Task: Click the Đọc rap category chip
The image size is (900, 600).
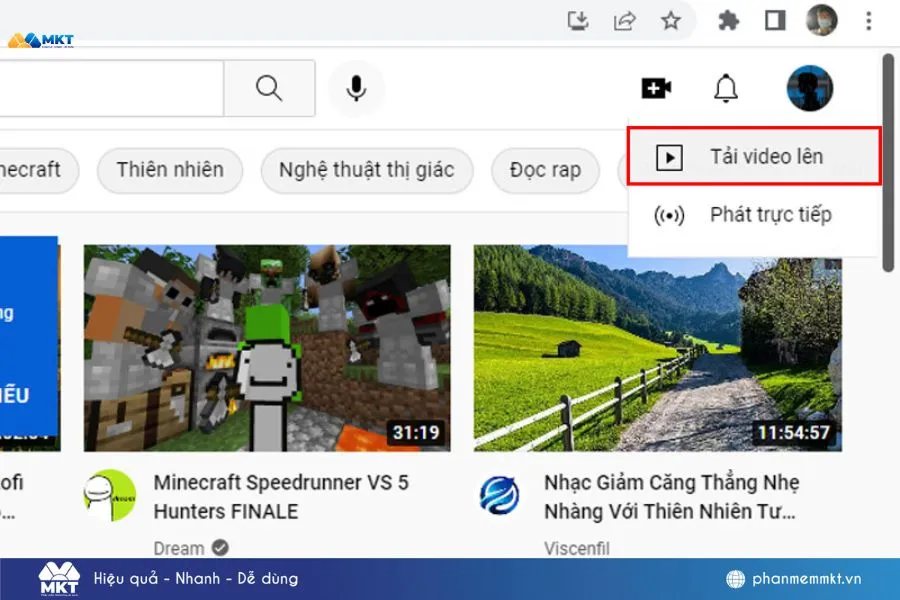Action: [545, 170]
